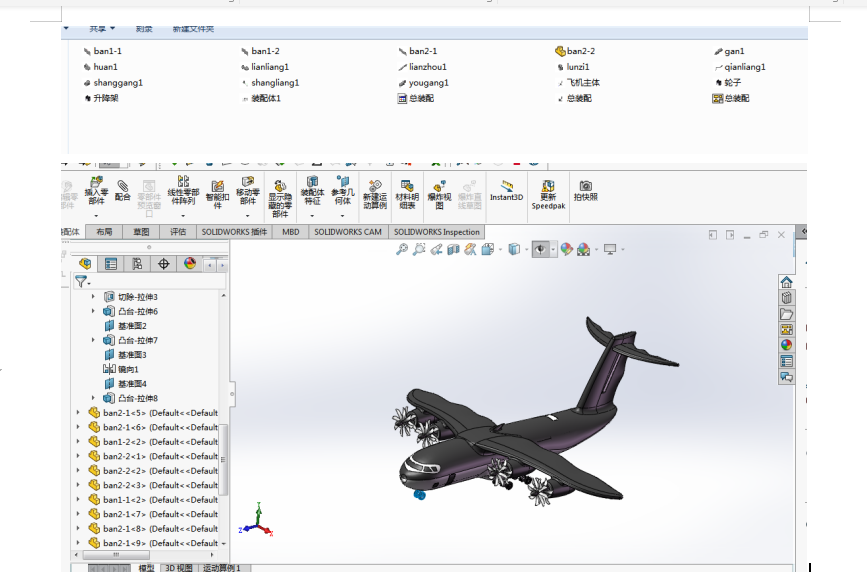Open SOLIDWORKS Forum icon in task pane
Viewport: 867px width, 572px height.
tap(786, 377)
